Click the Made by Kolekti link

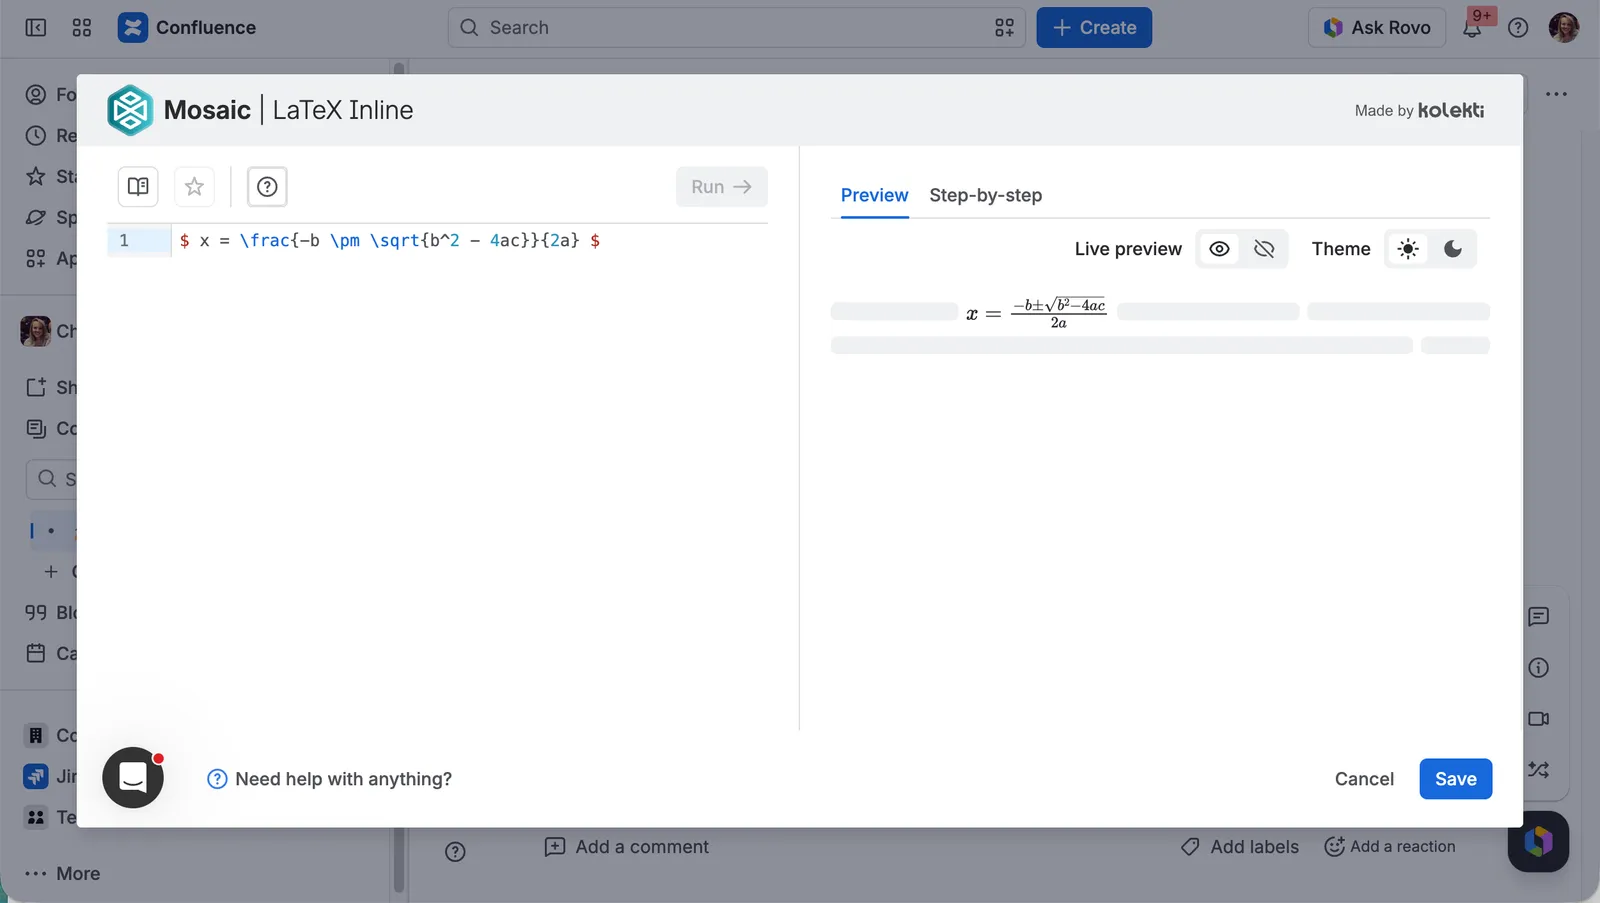tap(1419, 111)
